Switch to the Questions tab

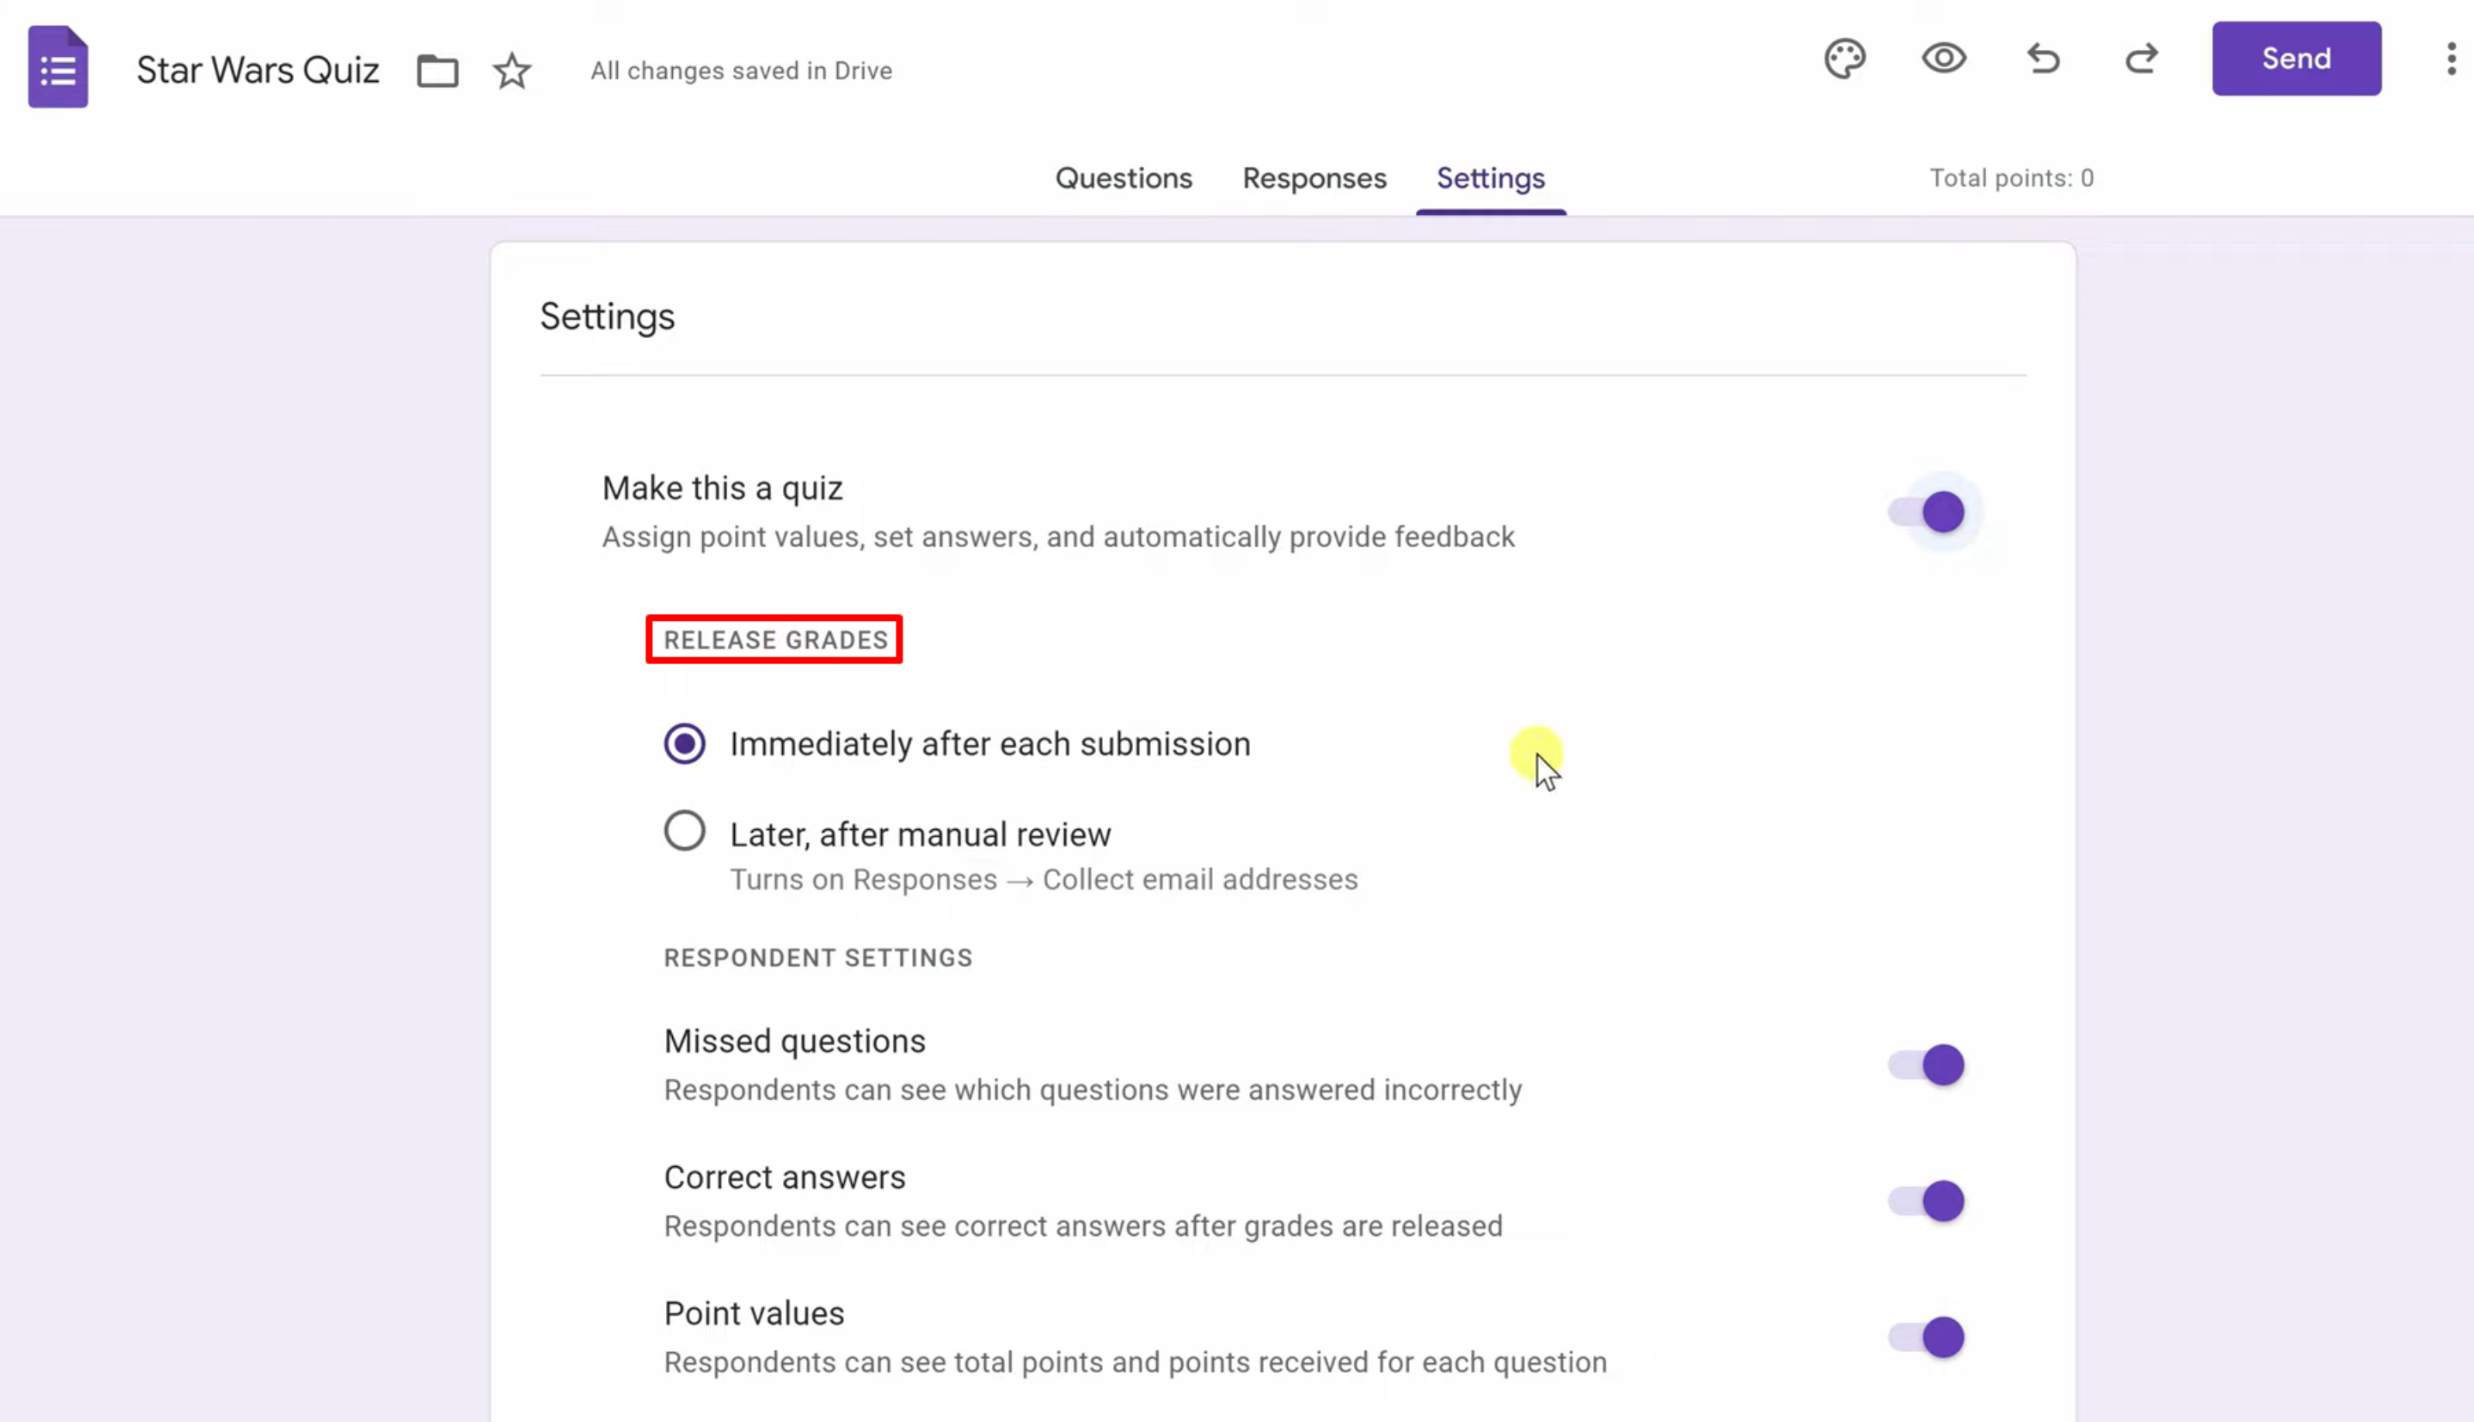[1124, 179]
